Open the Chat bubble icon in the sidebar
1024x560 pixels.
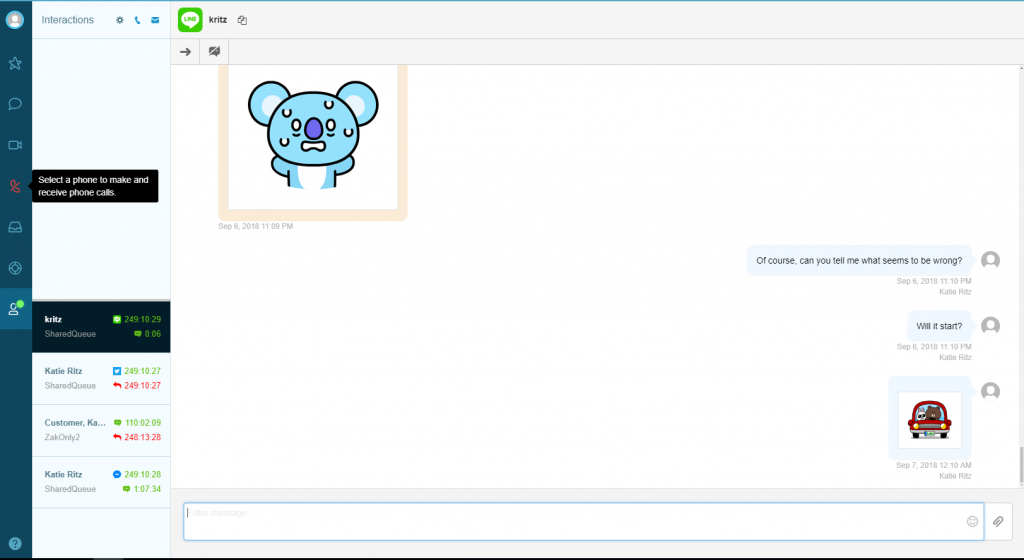[x=15, y=104]
